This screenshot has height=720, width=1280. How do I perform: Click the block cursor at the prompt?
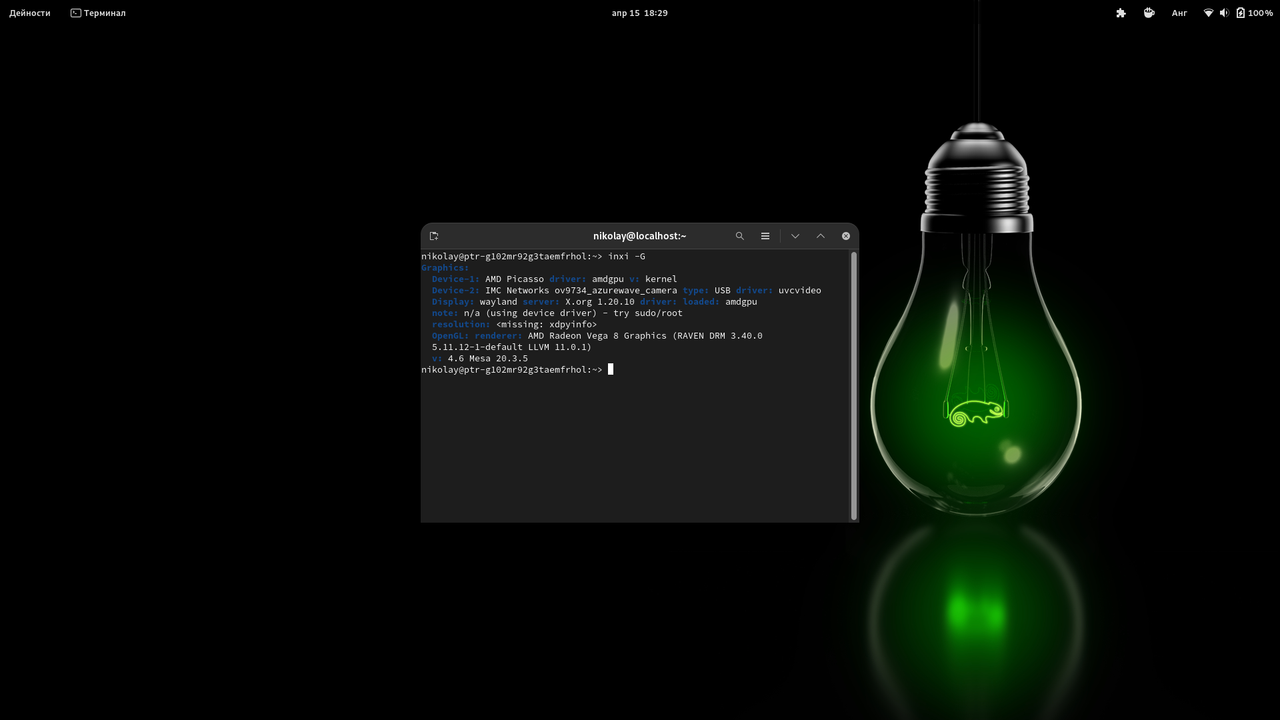pyautogui.click(x=611, y=369)
